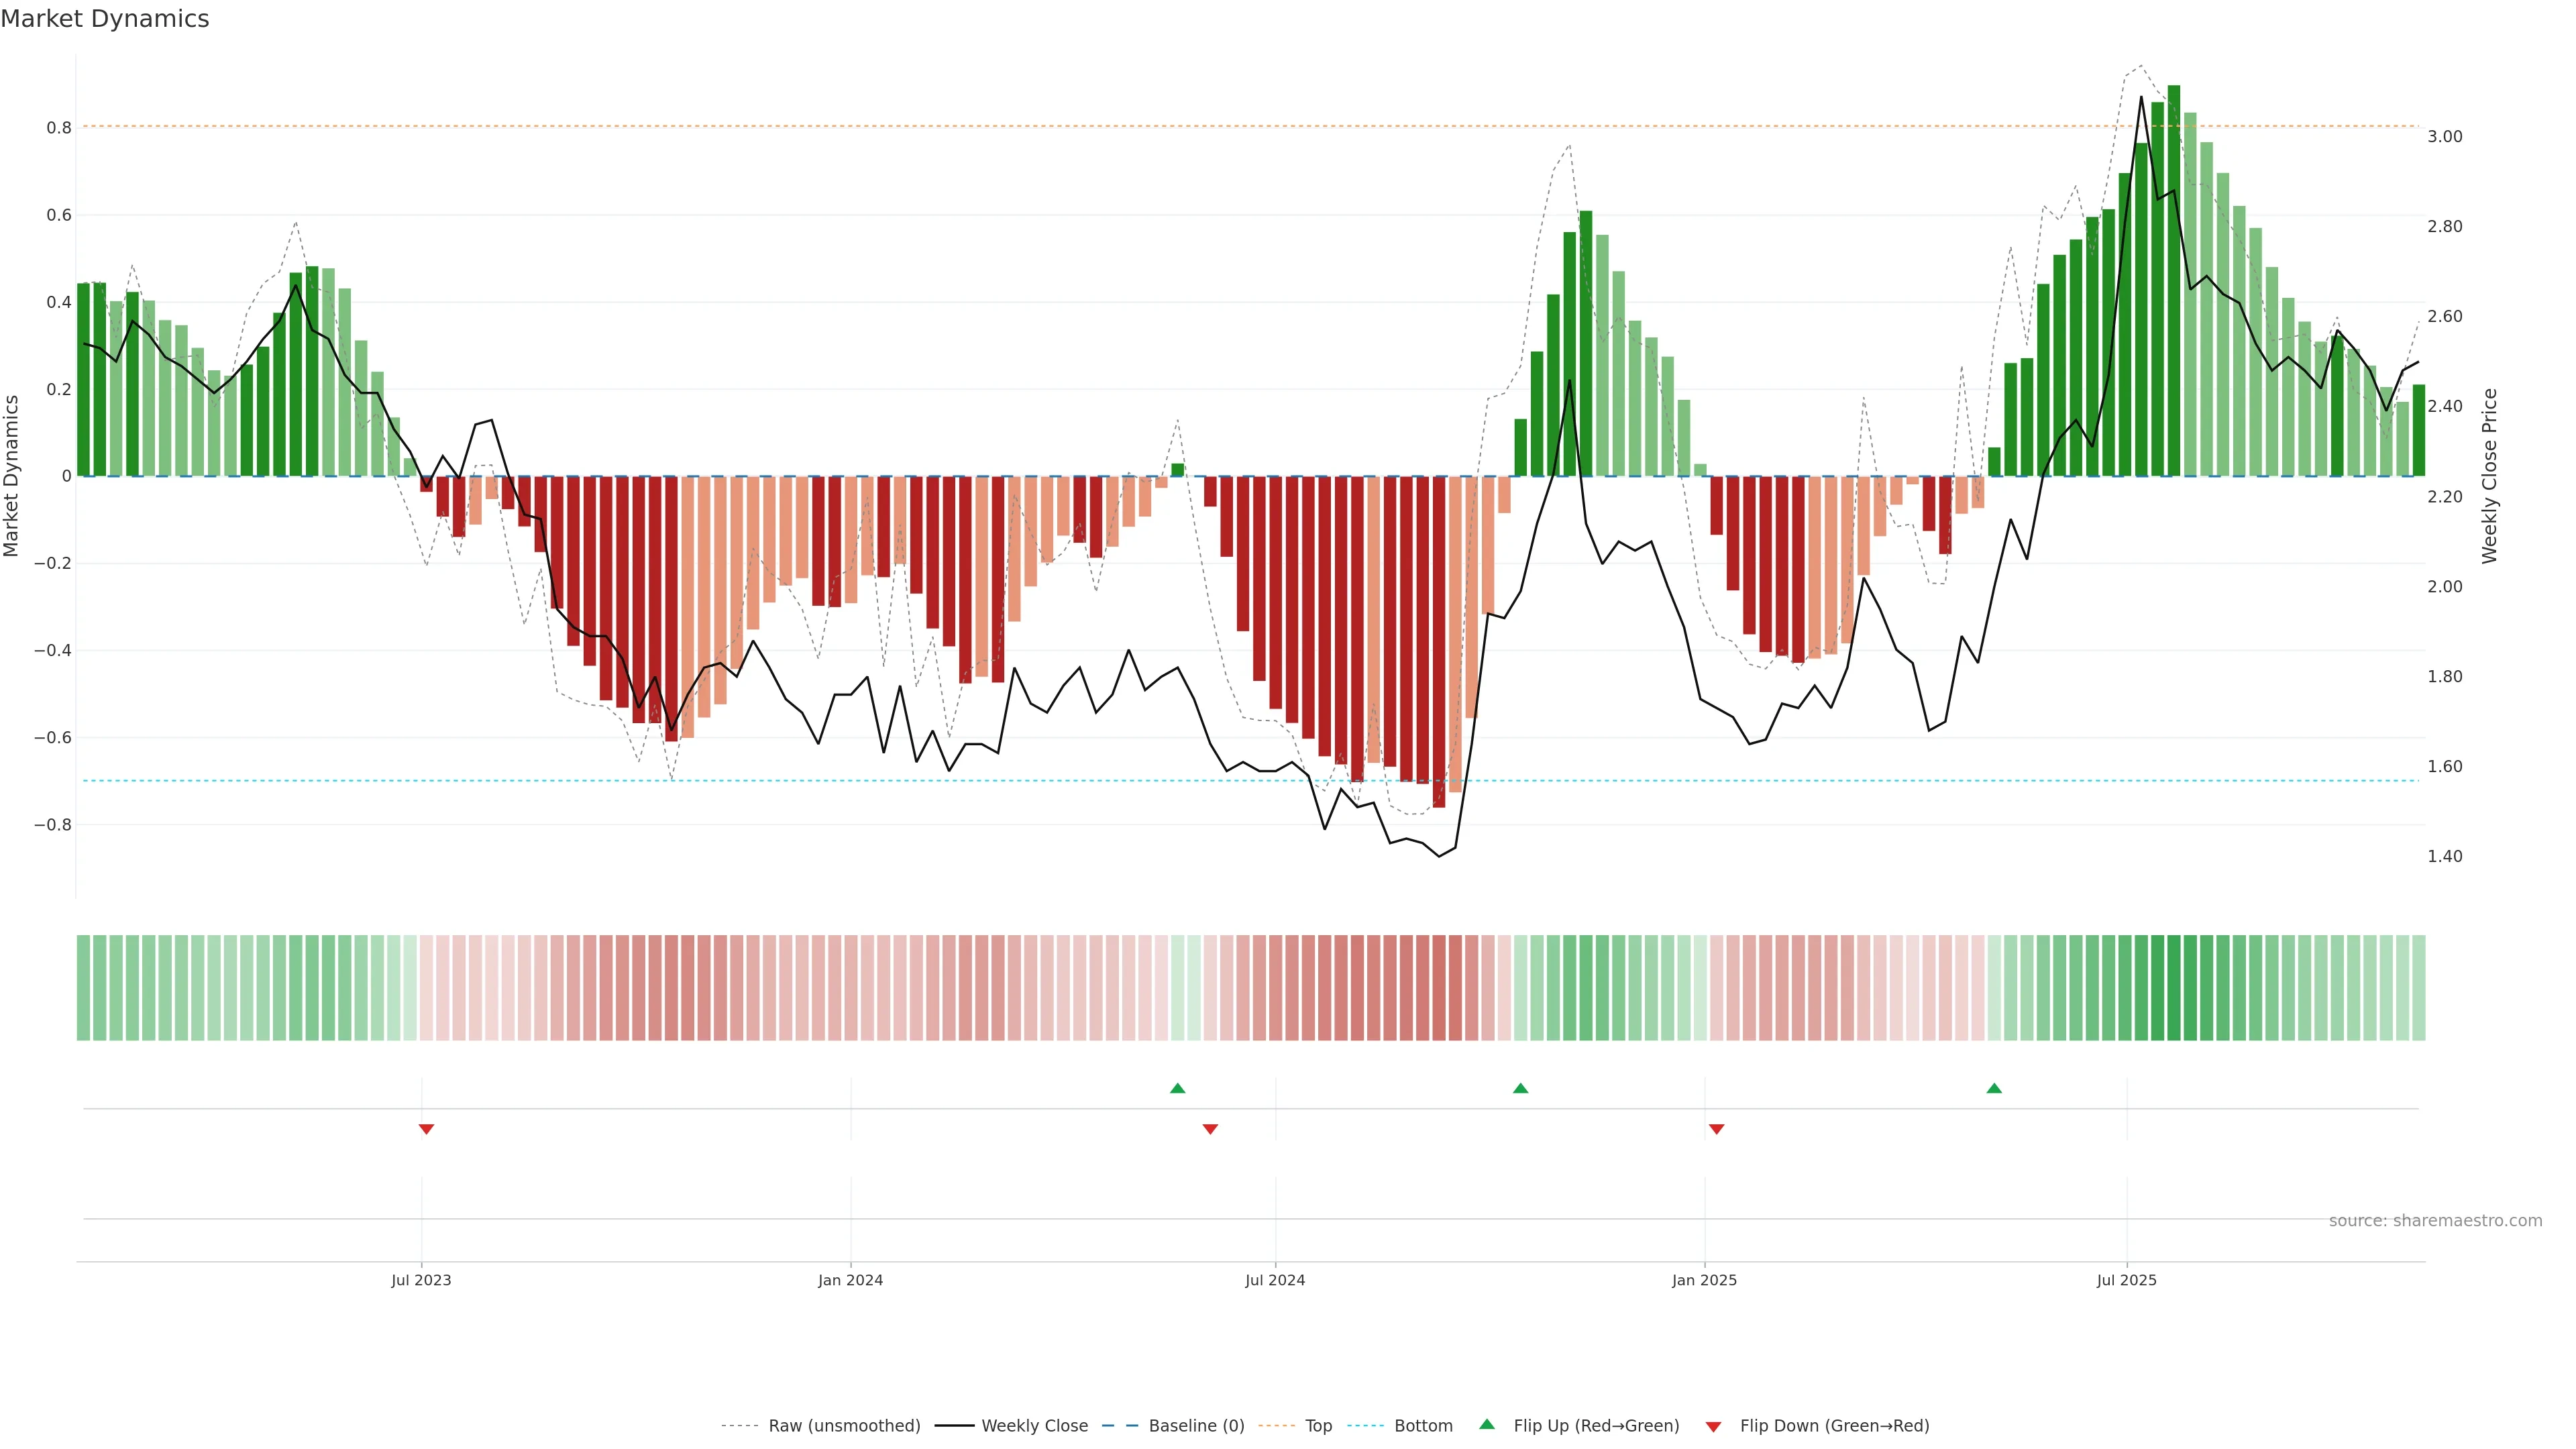Toggle the Top legend entry
This screenshot has width=2576, height=1449.
pyautogui.click(x=1318, y=1426)
